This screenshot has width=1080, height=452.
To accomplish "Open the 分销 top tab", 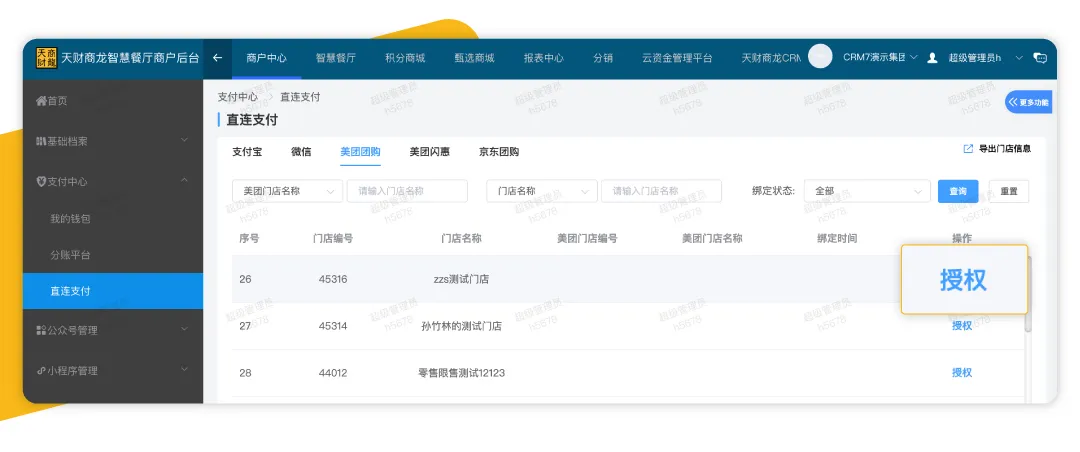I will pos(603,58).
